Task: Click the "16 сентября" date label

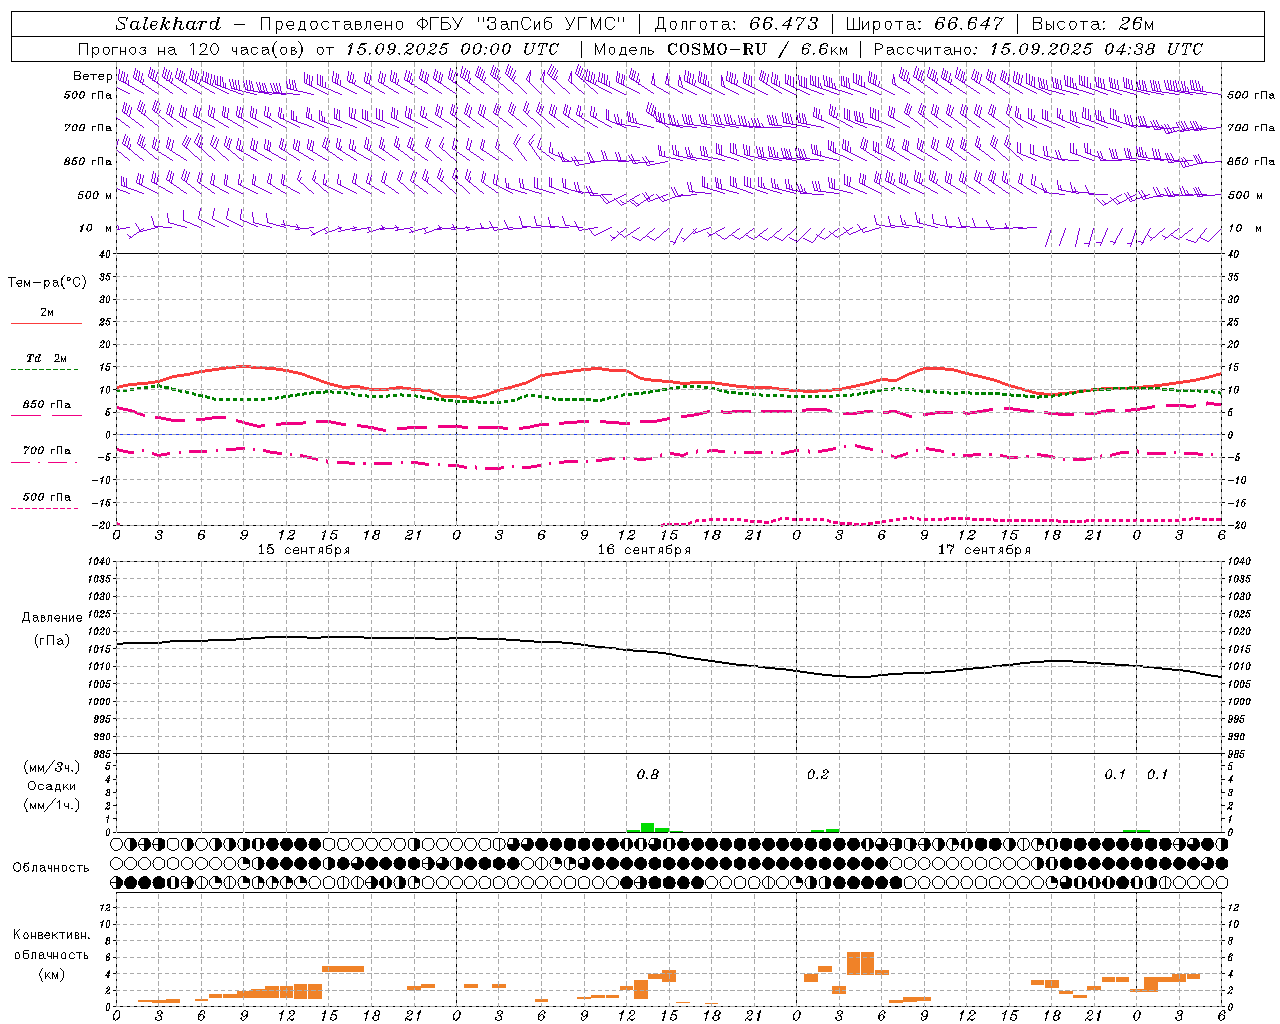Action: pos(644,550)
